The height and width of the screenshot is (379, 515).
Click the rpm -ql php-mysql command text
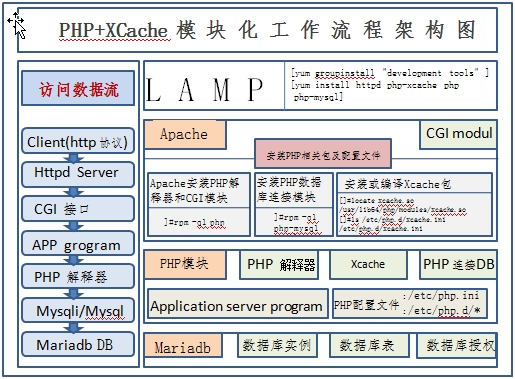(x=296, y=223)
